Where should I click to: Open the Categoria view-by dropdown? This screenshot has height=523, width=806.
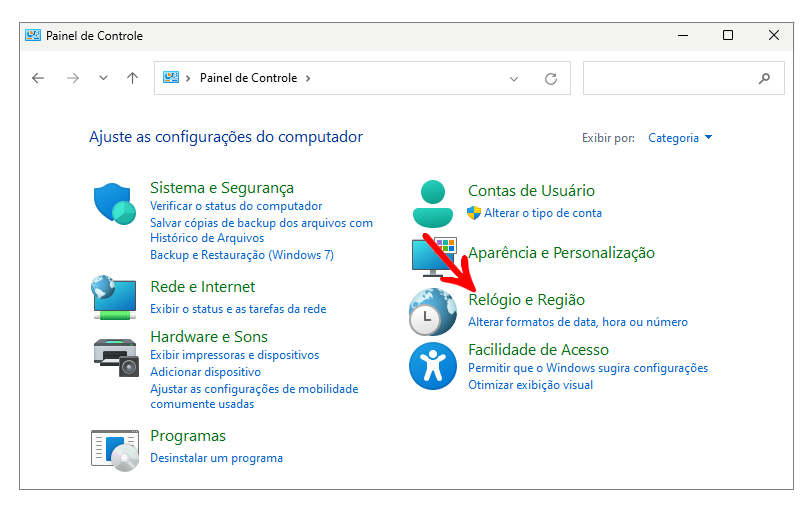[x=680, y=138]
